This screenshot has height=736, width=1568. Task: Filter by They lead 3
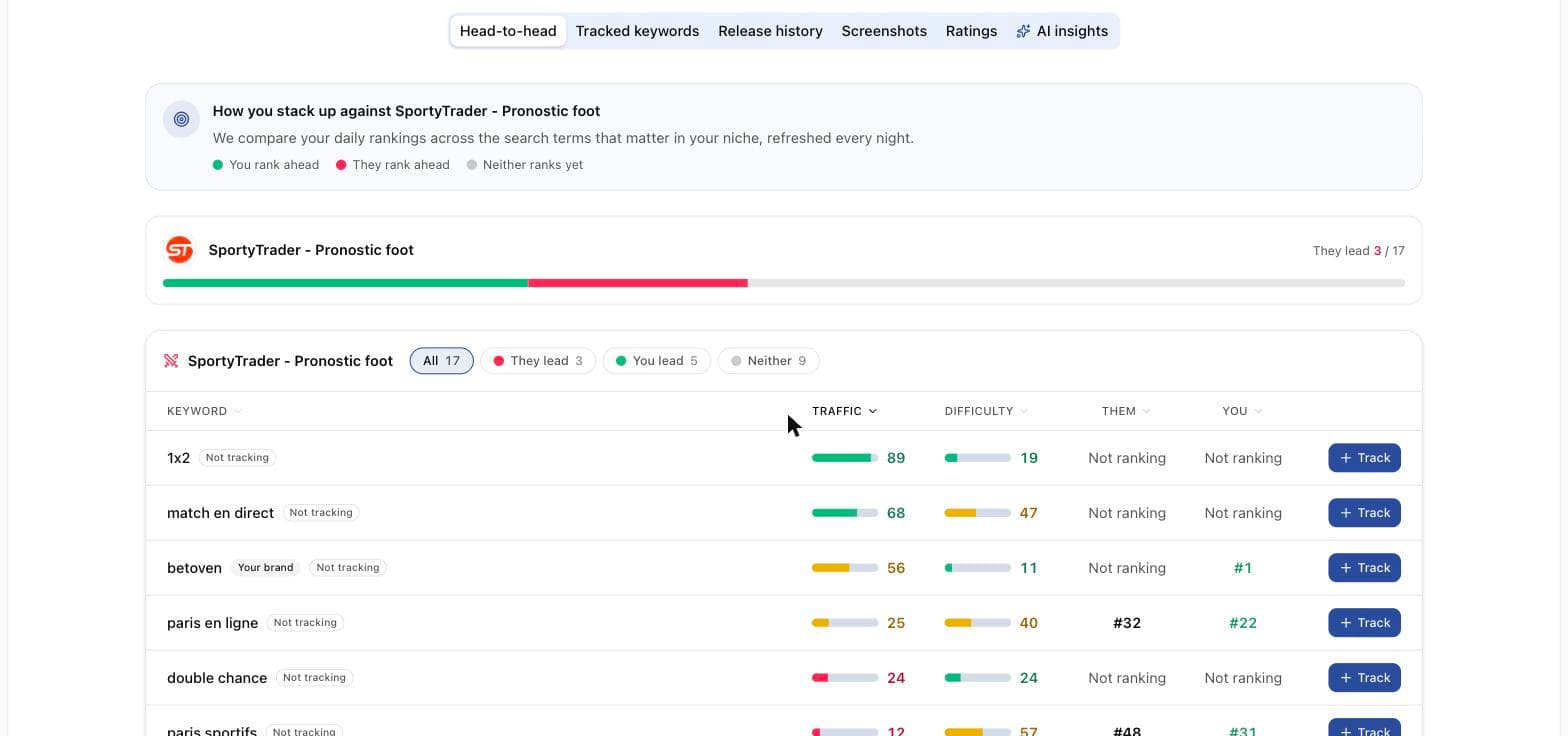(x=538, y=361)
